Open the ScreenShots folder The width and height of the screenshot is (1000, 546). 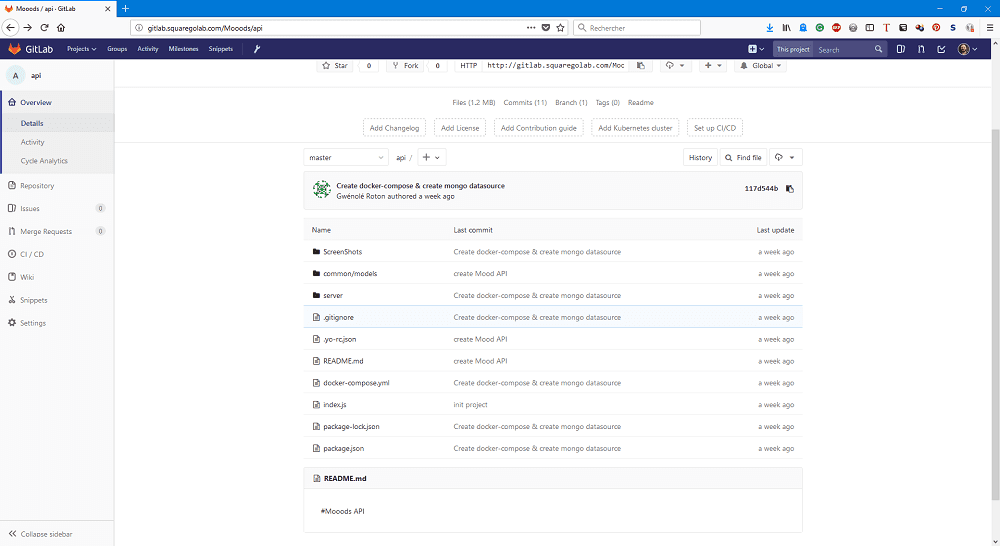[x=342, y=252]
